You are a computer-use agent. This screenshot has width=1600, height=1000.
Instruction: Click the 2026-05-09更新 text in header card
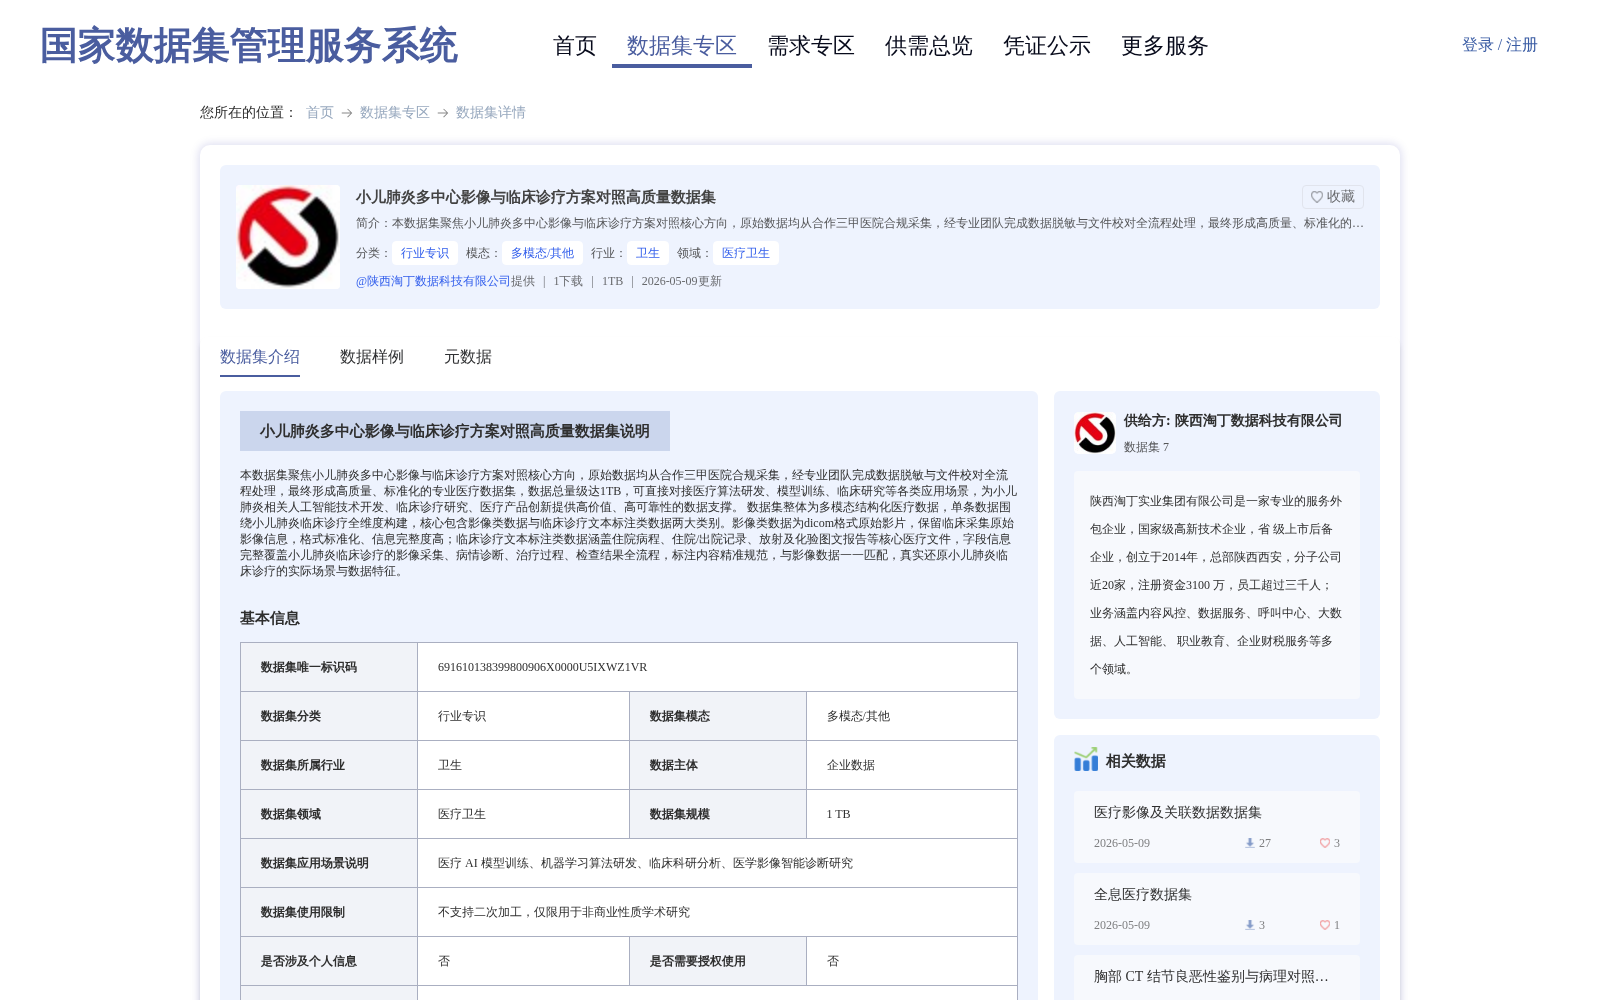coord(682,281)
